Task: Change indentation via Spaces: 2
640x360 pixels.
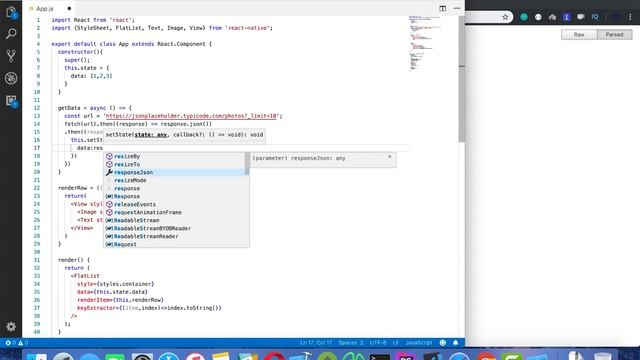Action: point(351,343)
